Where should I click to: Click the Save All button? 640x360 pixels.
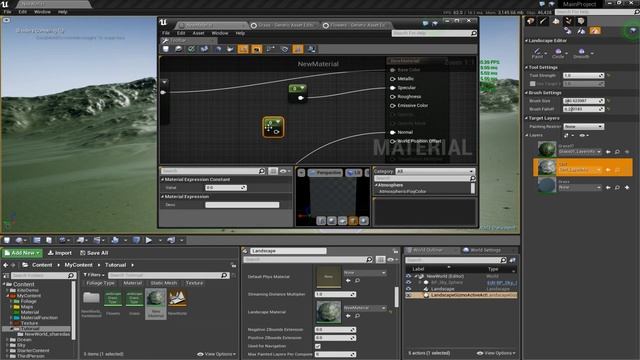coord(94,253)
